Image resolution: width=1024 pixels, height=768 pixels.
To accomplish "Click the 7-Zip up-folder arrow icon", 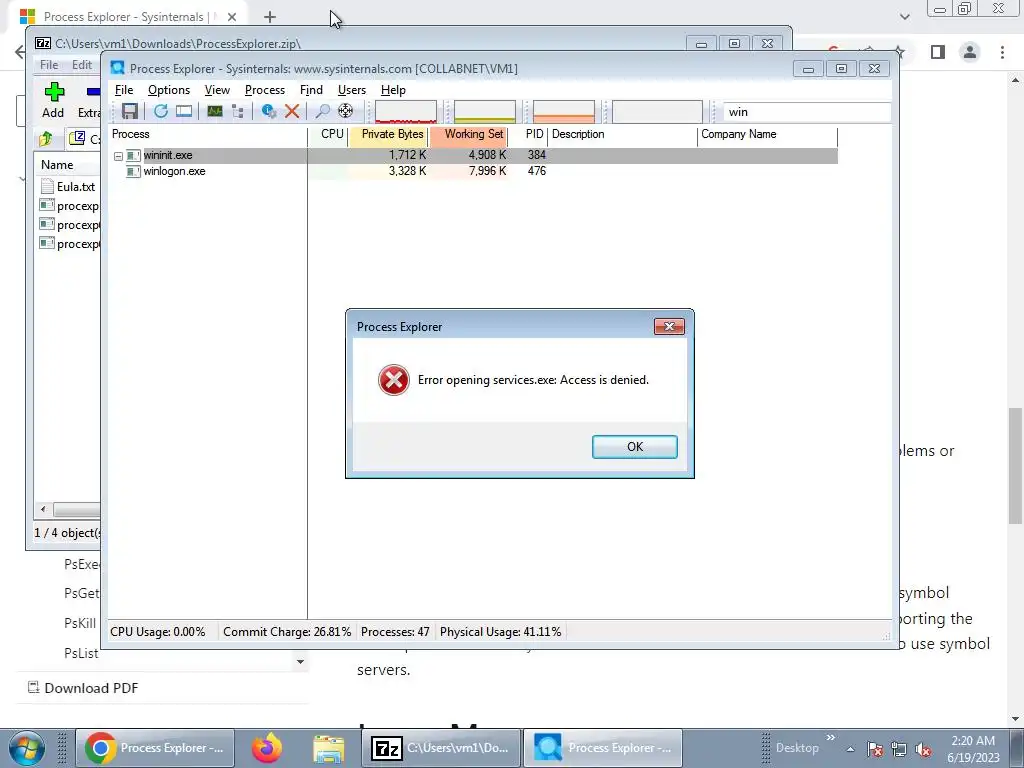I will (x=46, y=138).
